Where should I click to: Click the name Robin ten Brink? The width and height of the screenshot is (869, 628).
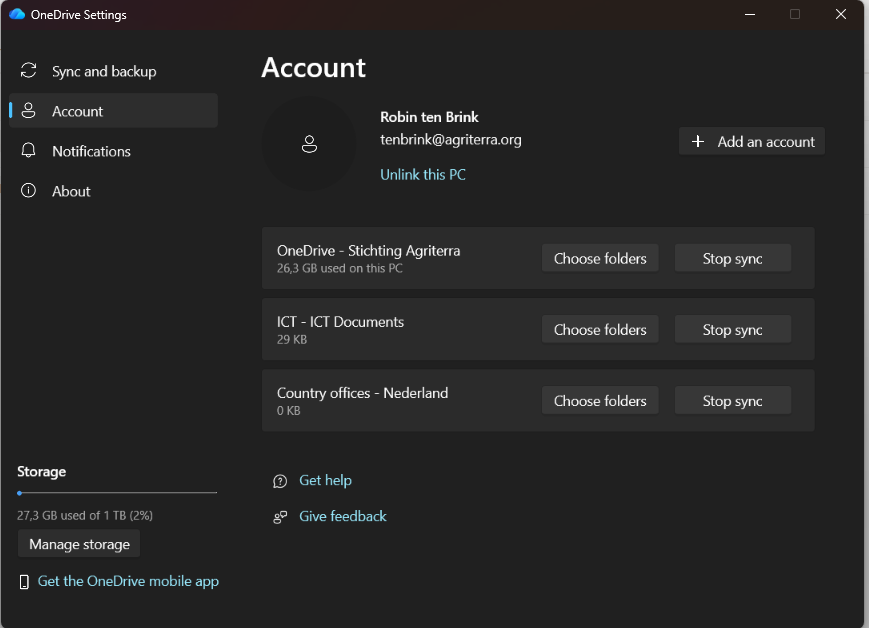click(x=429, y=117)
